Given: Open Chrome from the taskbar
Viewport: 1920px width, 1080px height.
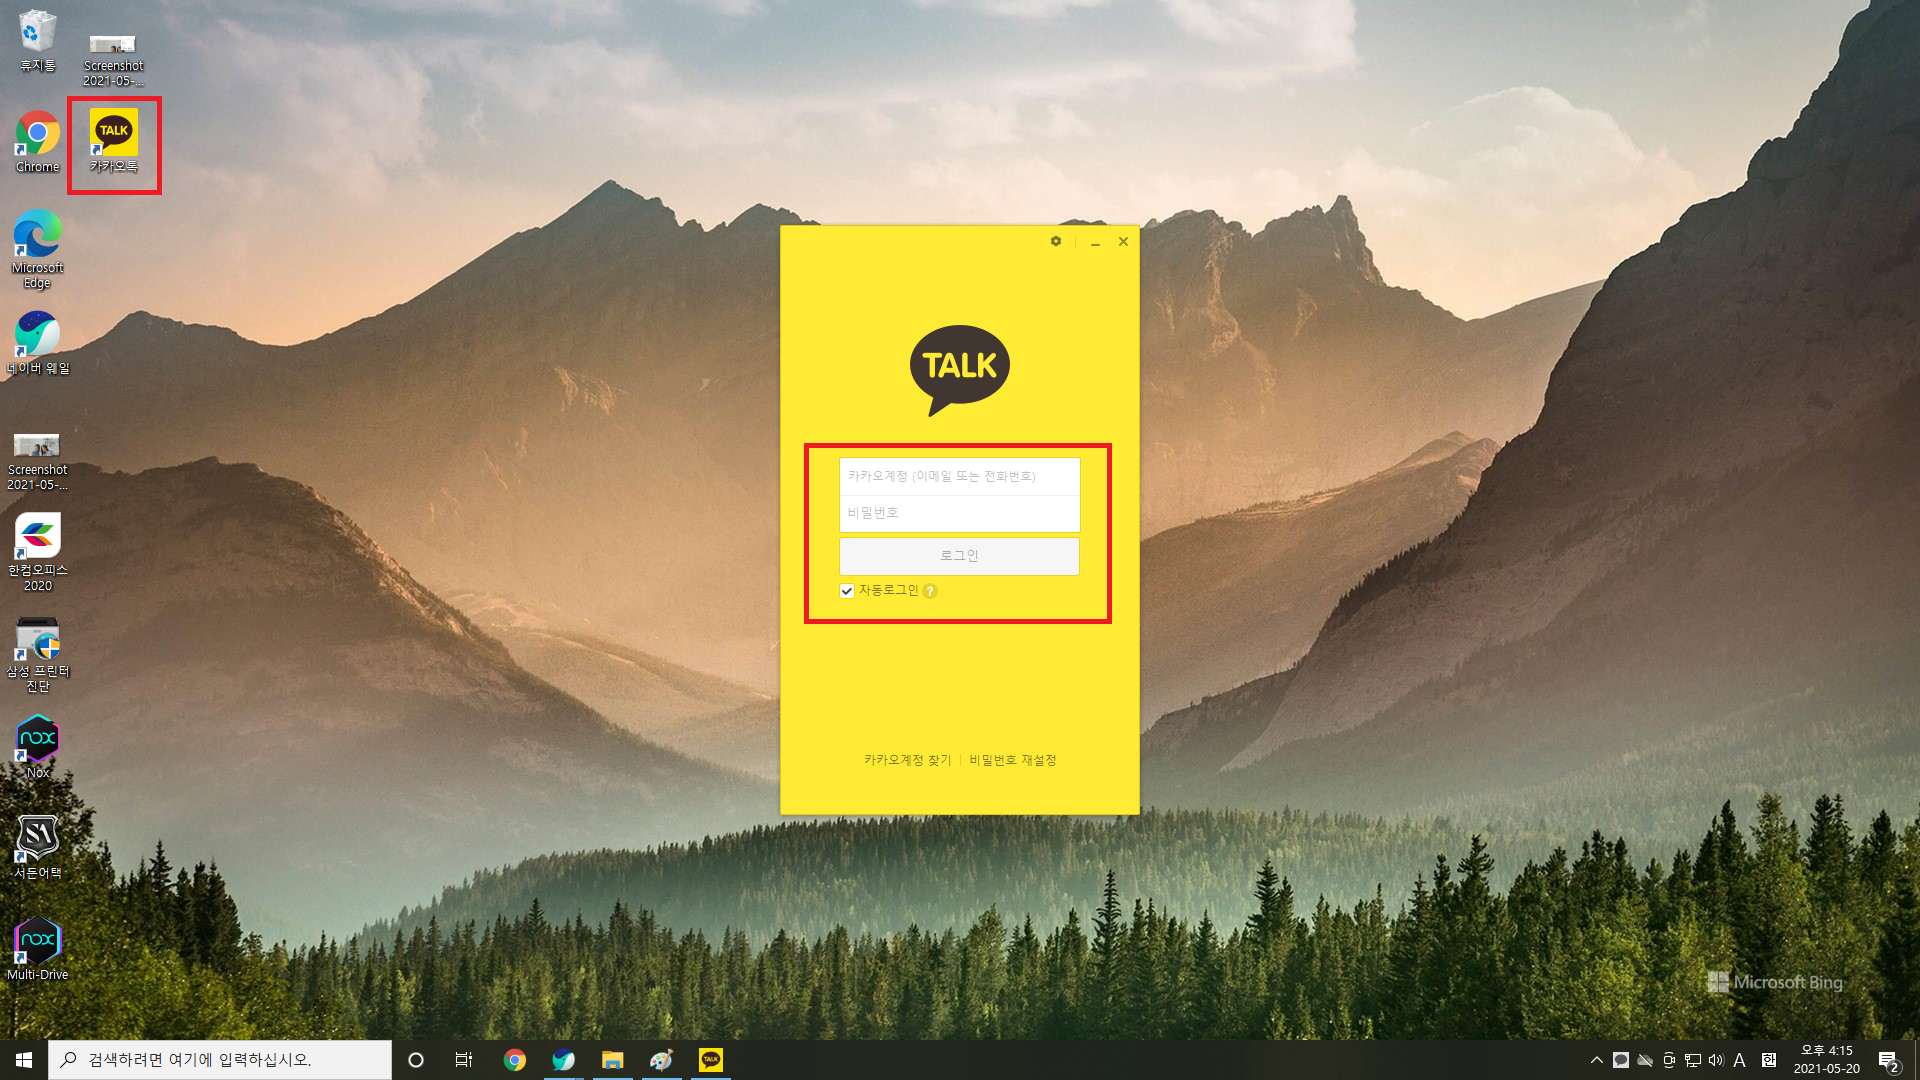Looking at the screenshot, I should 515,1060.
